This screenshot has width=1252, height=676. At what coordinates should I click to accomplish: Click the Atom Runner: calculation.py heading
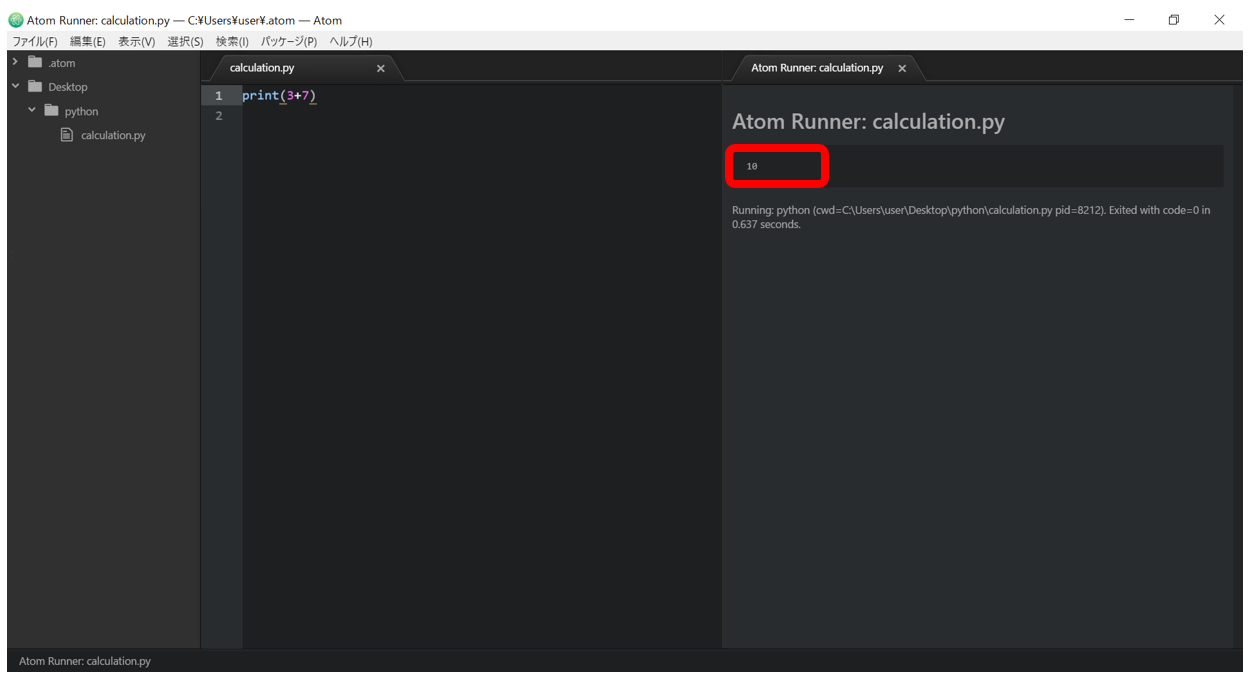pyautogui.click(x=868, y=122)
